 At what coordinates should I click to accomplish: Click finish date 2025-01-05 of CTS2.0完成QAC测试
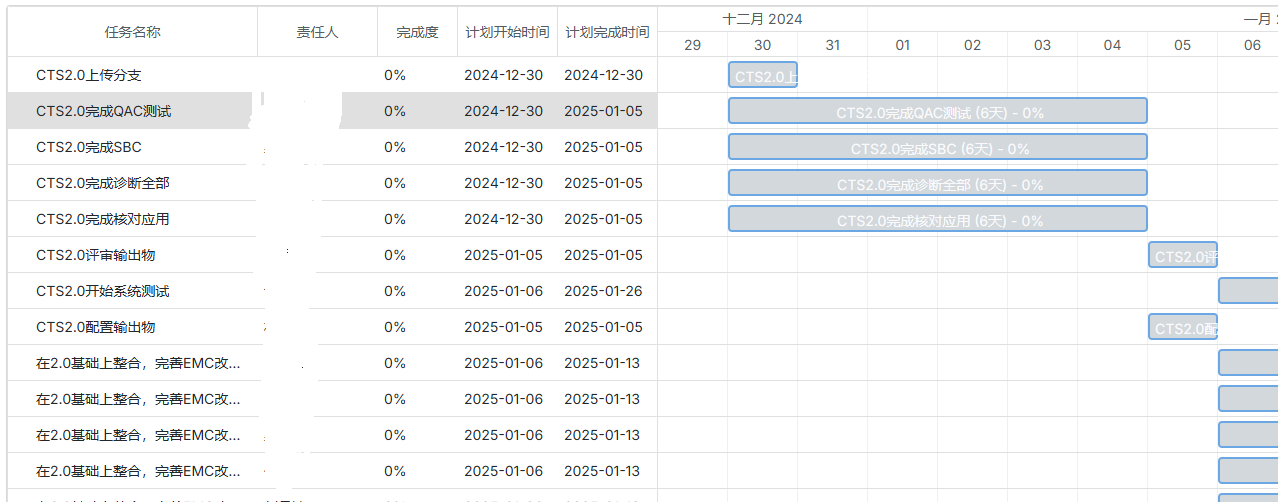pyautogui.click(x=604, y=111)
